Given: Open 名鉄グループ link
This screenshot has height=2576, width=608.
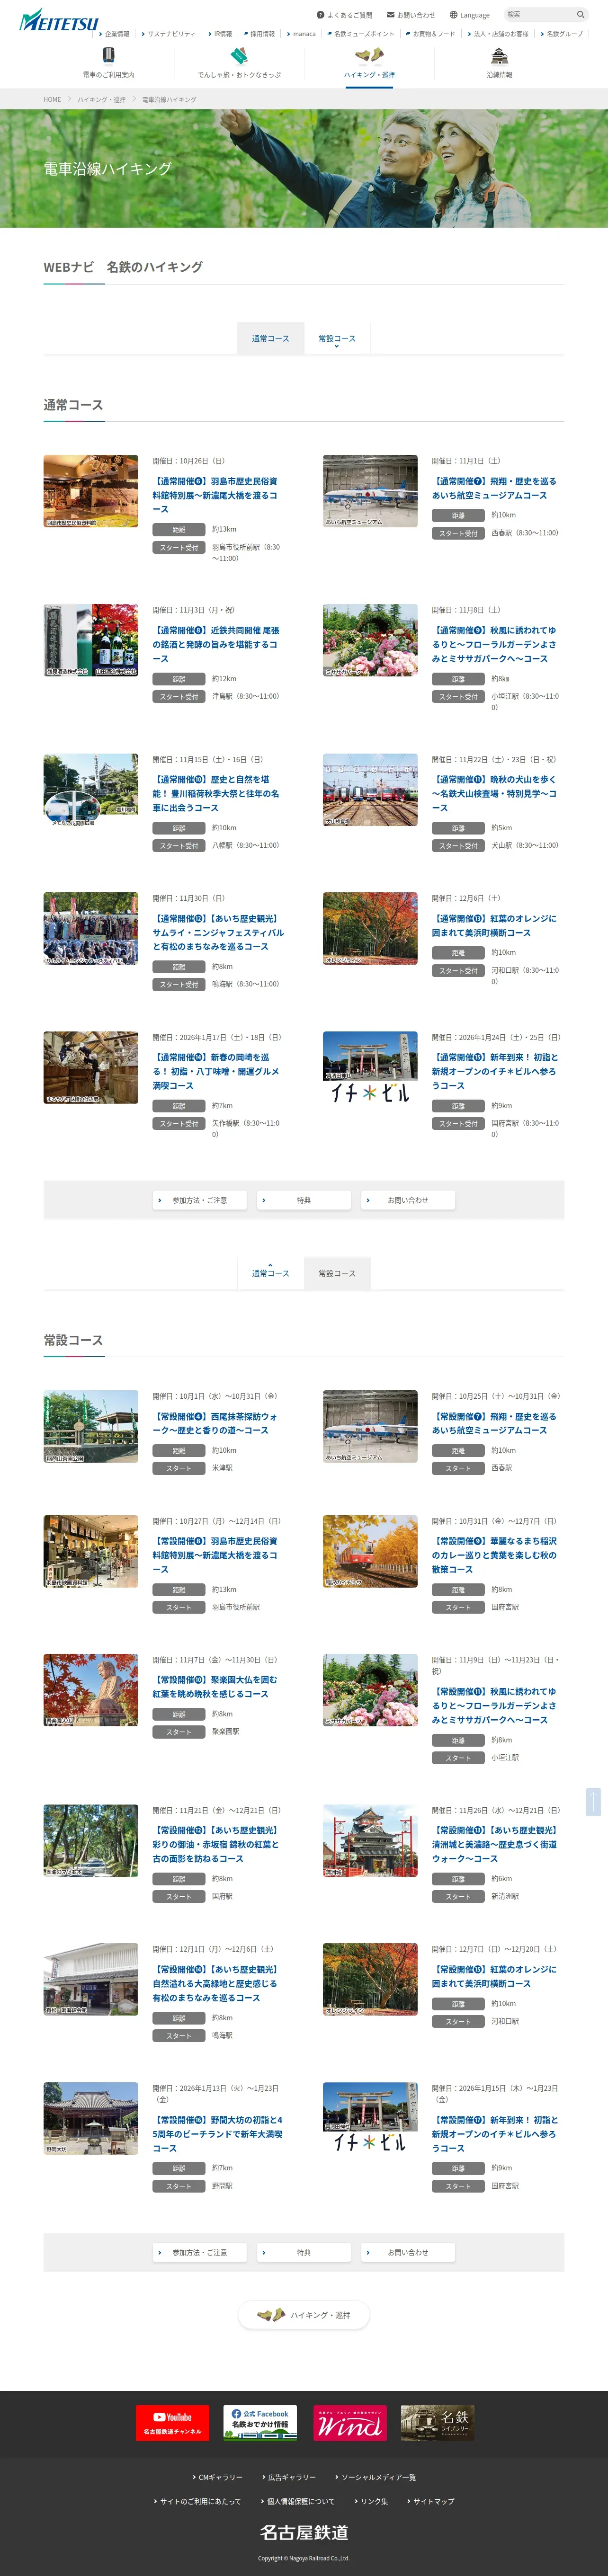Looking at the screenshot, I should click(562, 34).
